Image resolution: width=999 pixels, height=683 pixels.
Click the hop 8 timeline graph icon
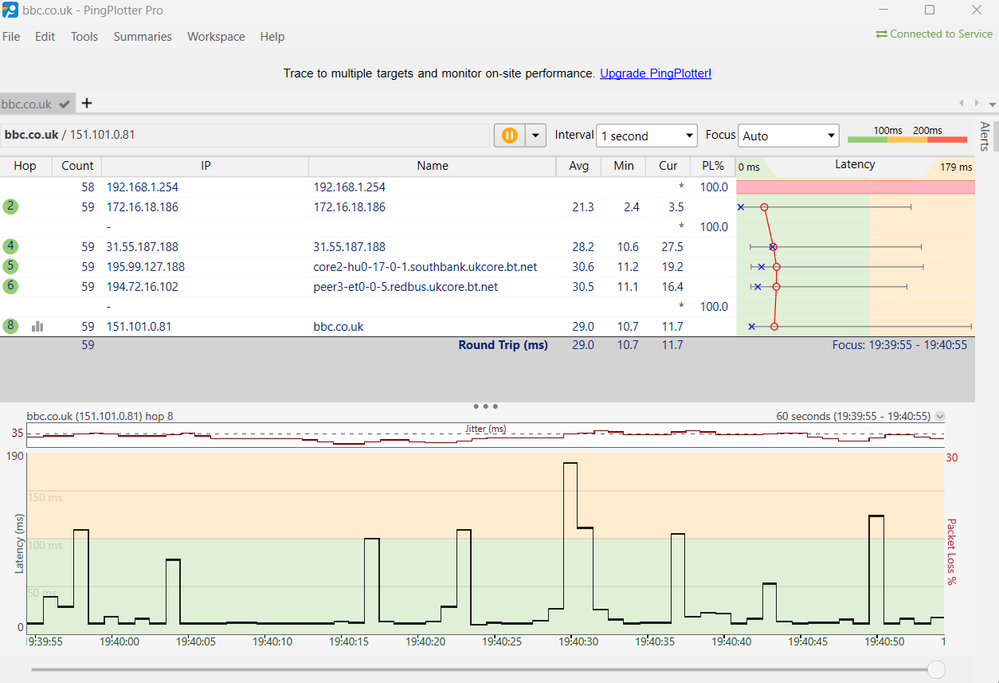(38, 326)
